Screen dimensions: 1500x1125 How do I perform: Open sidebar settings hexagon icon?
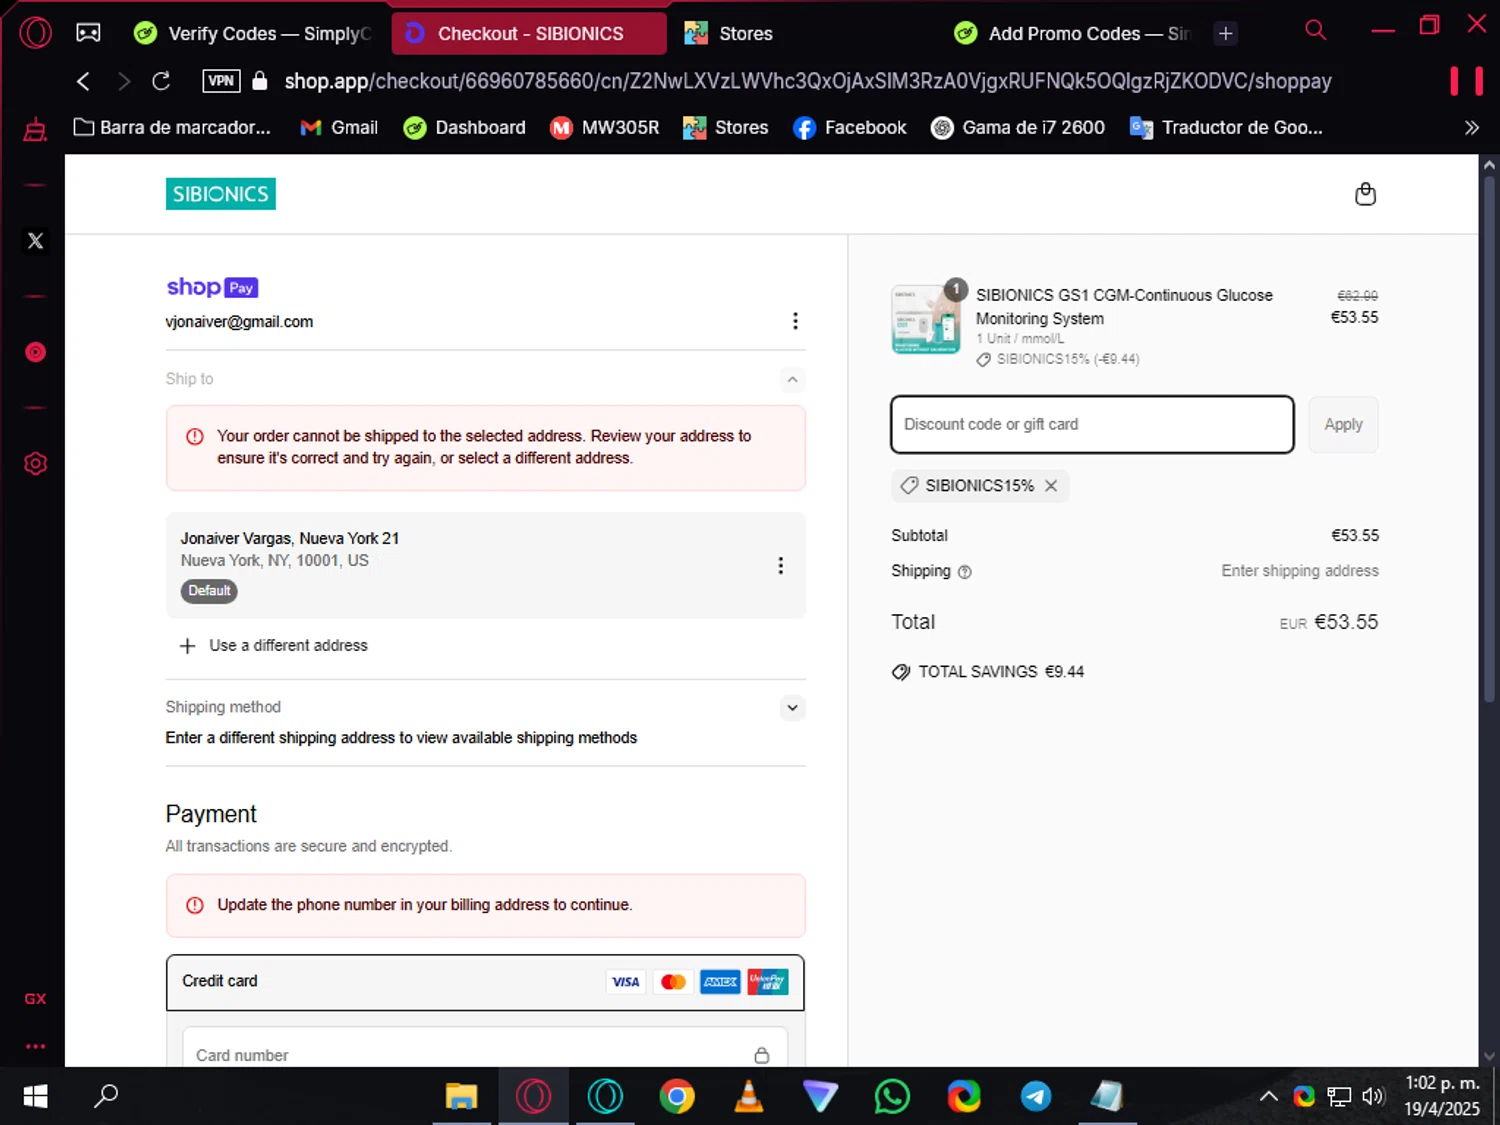pyautogui.click(x=35, y=464)
